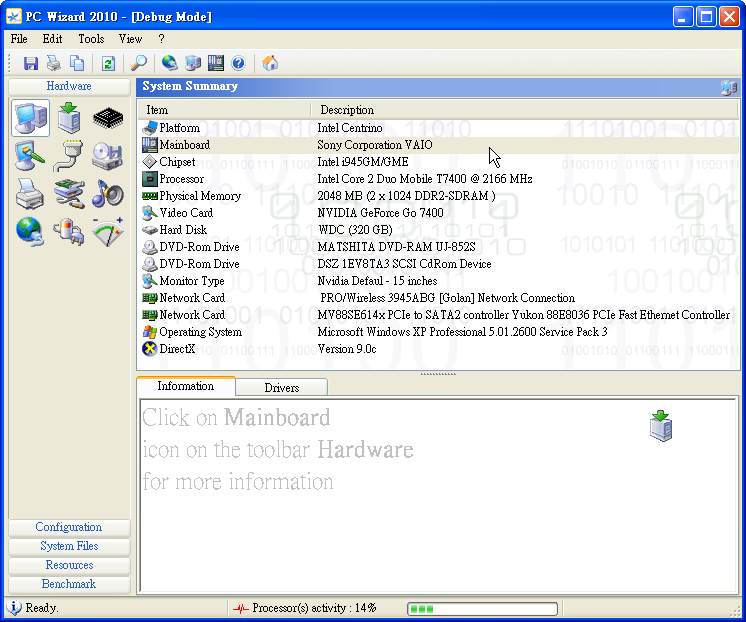Click the info icon in the status bar
The image size is (746, 622).
click(14, 607)
